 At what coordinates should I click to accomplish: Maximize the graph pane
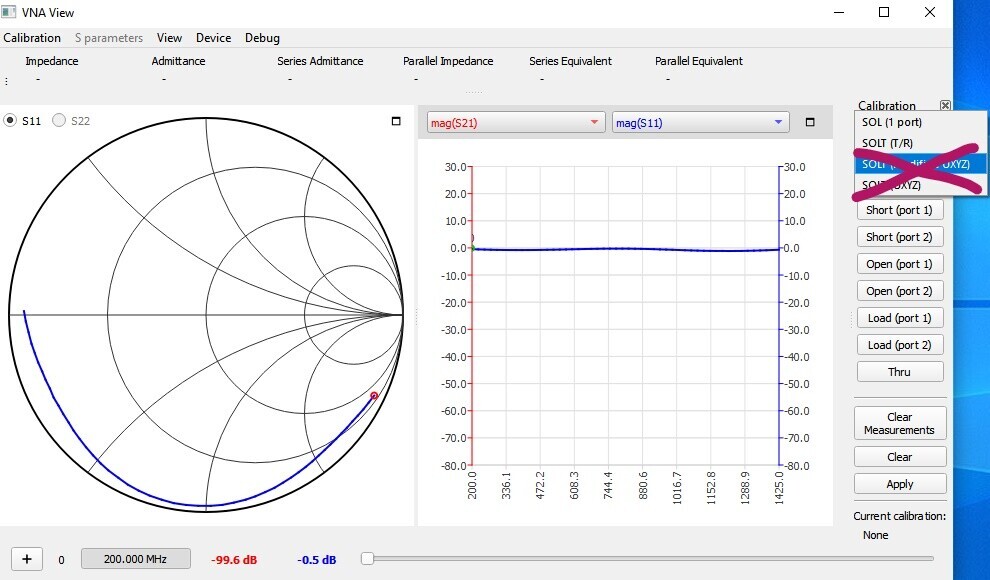coord(810,122)
